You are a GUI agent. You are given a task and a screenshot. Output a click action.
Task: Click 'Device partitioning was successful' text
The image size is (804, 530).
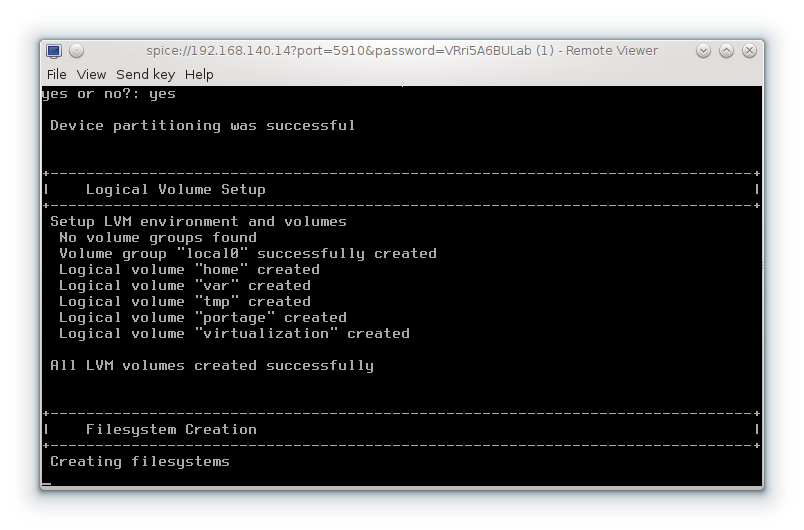(203, 125)
